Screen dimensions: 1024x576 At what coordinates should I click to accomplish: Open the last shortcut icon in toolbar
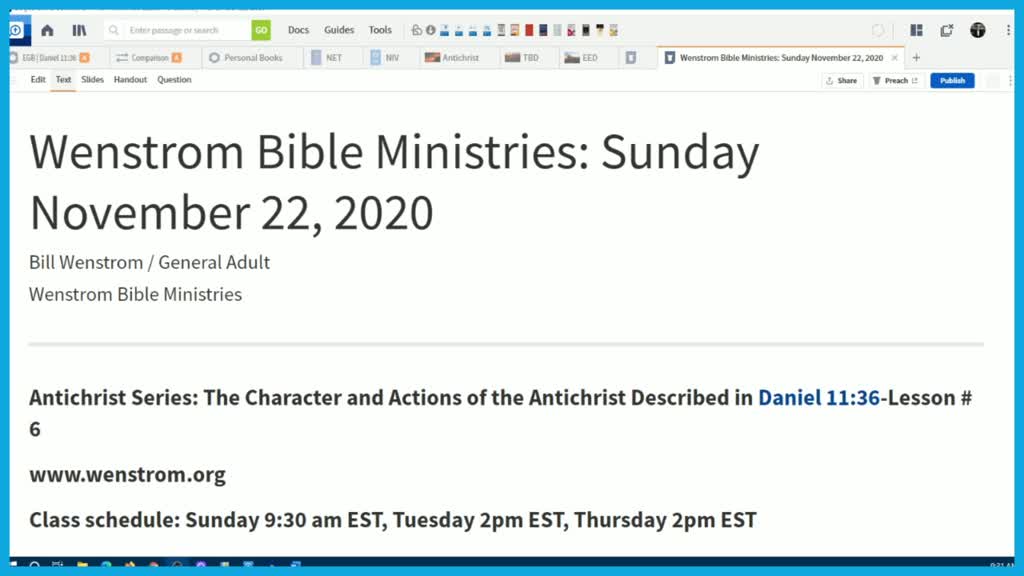614,30
